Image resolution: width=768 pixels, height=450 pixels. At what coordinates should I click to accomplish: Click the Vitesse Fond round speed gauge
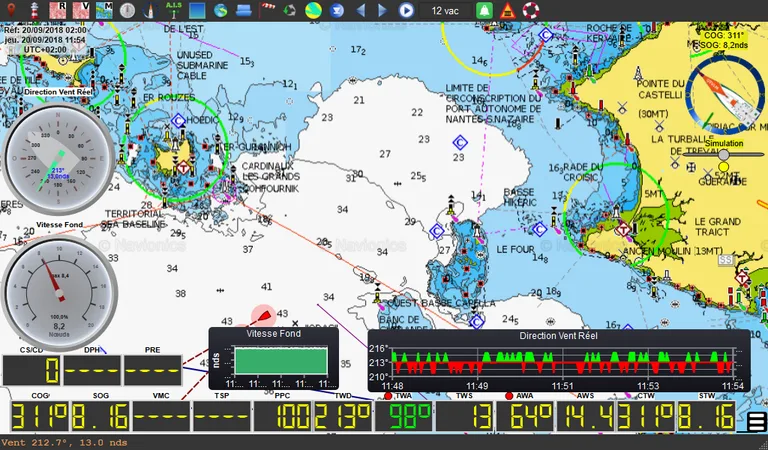tap(59, 293)
